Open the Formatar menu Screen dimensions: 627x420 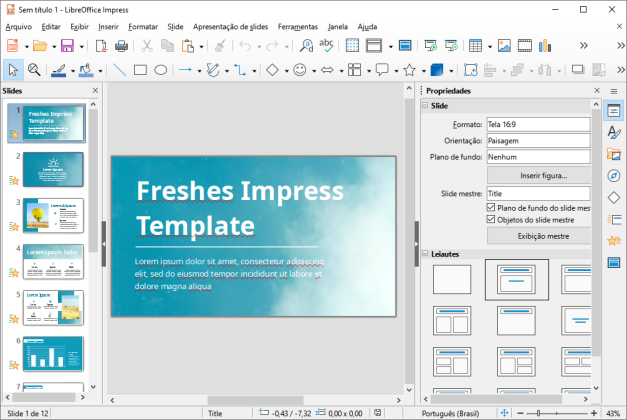(143, 27)
